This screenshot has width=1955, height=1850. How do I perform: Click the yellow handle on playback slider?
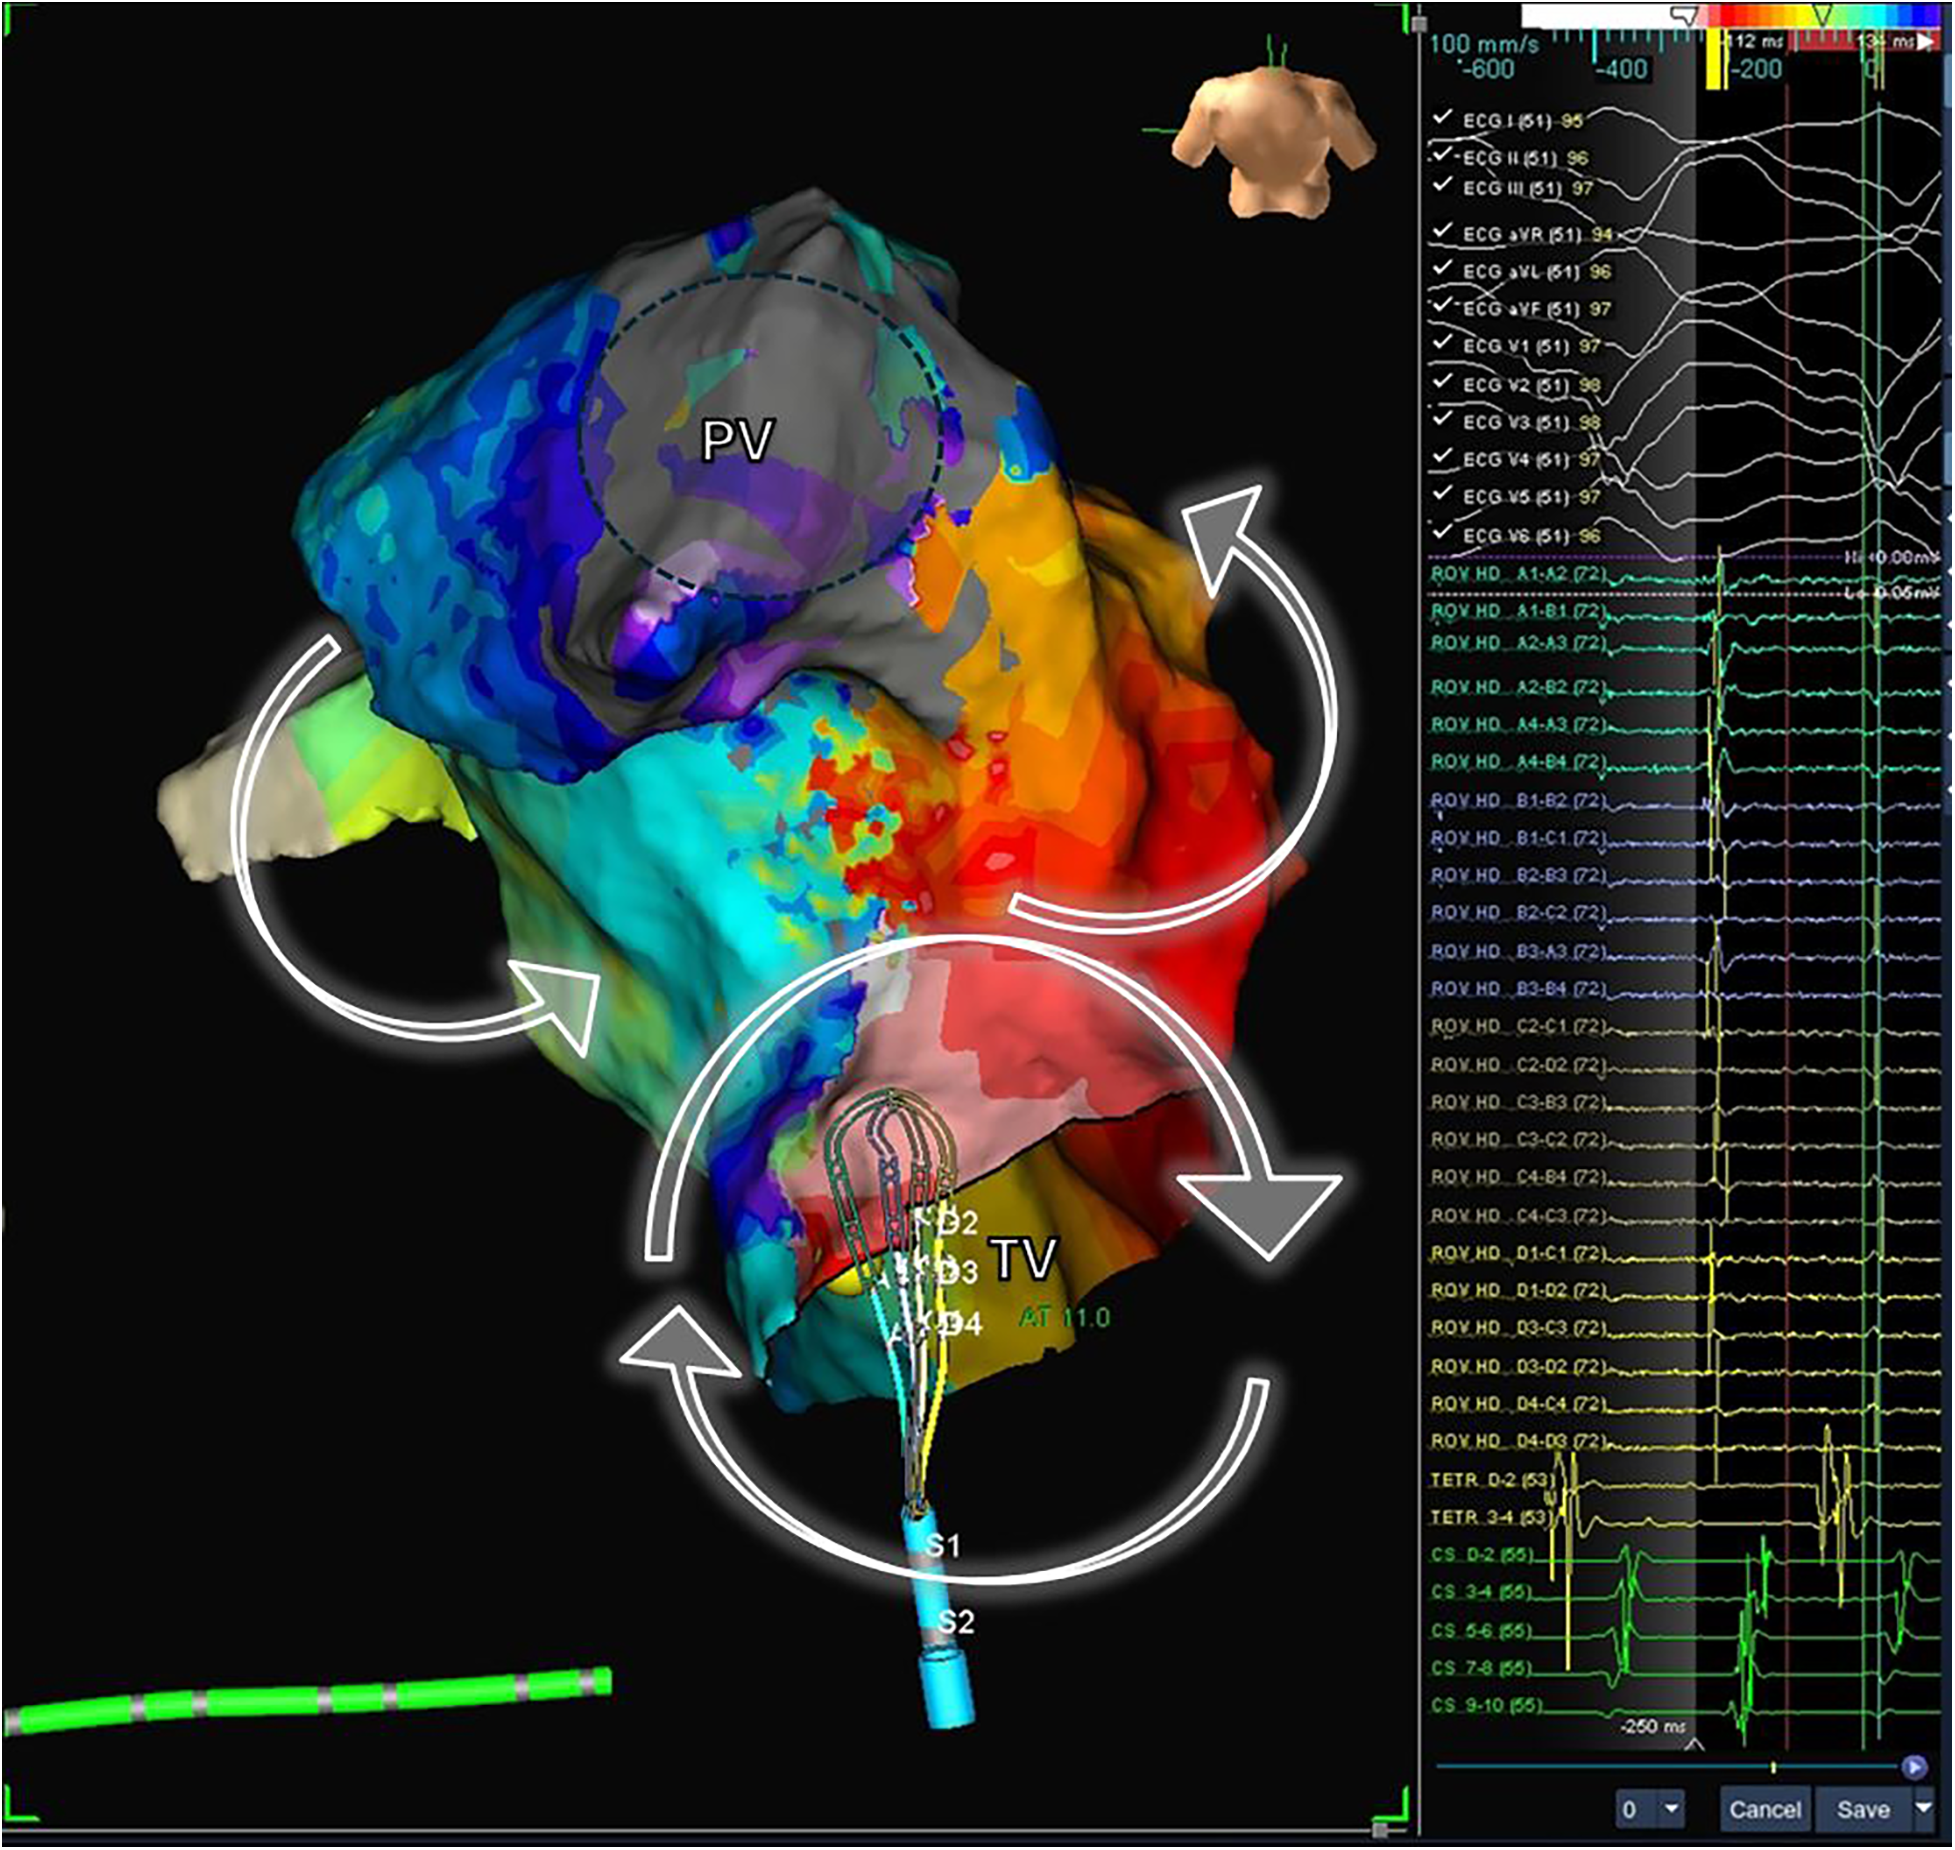[1773, 1768]
